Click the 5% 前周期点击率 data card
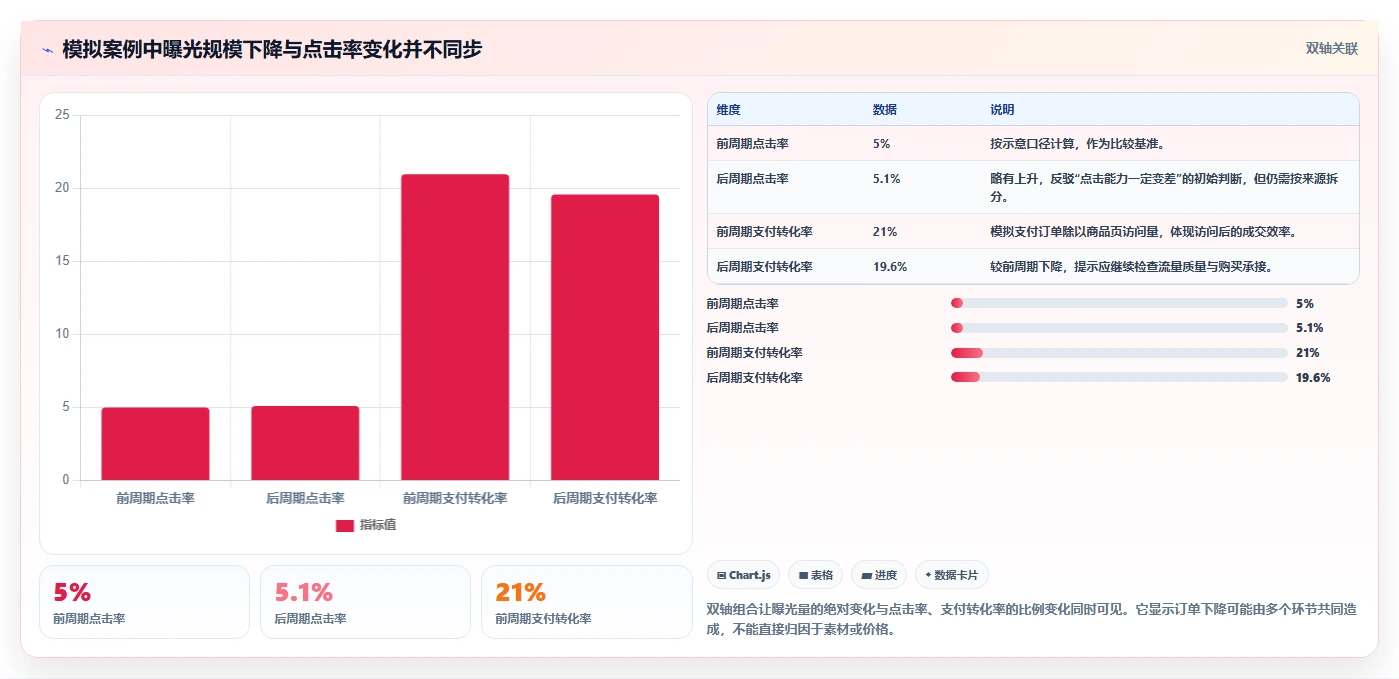 click(x=144, y=602)
